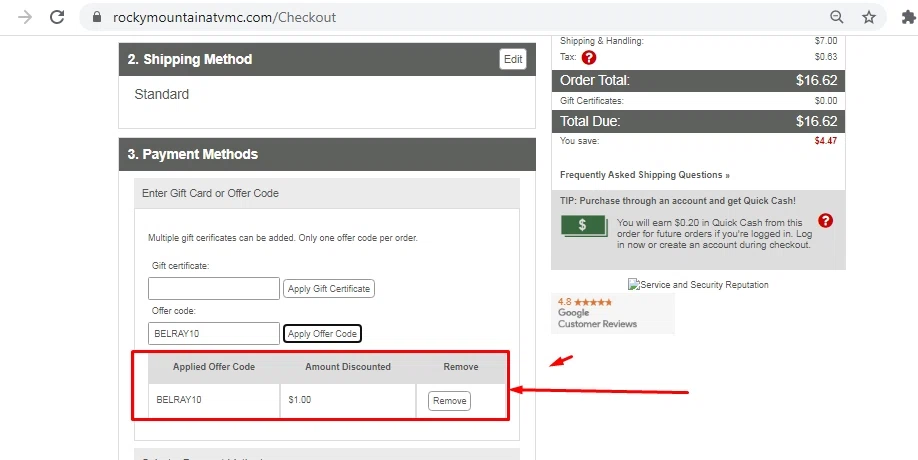Click the Tax help question mark icon

[589, 57]
